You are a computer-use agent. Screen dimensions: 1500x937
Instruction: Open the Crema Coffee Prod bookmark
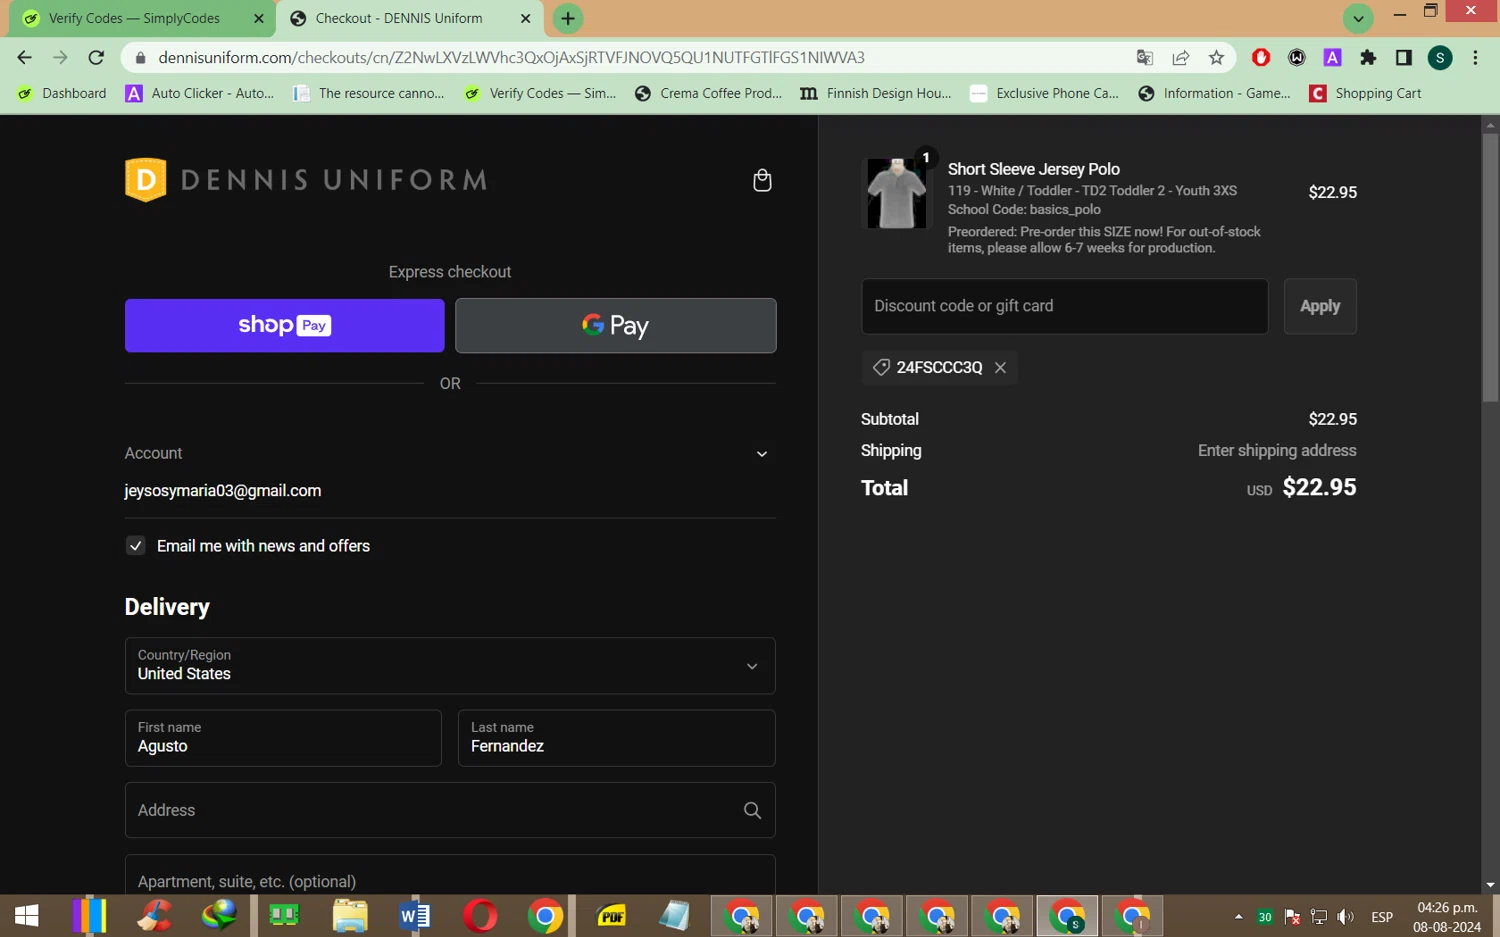tap(708, 93)
